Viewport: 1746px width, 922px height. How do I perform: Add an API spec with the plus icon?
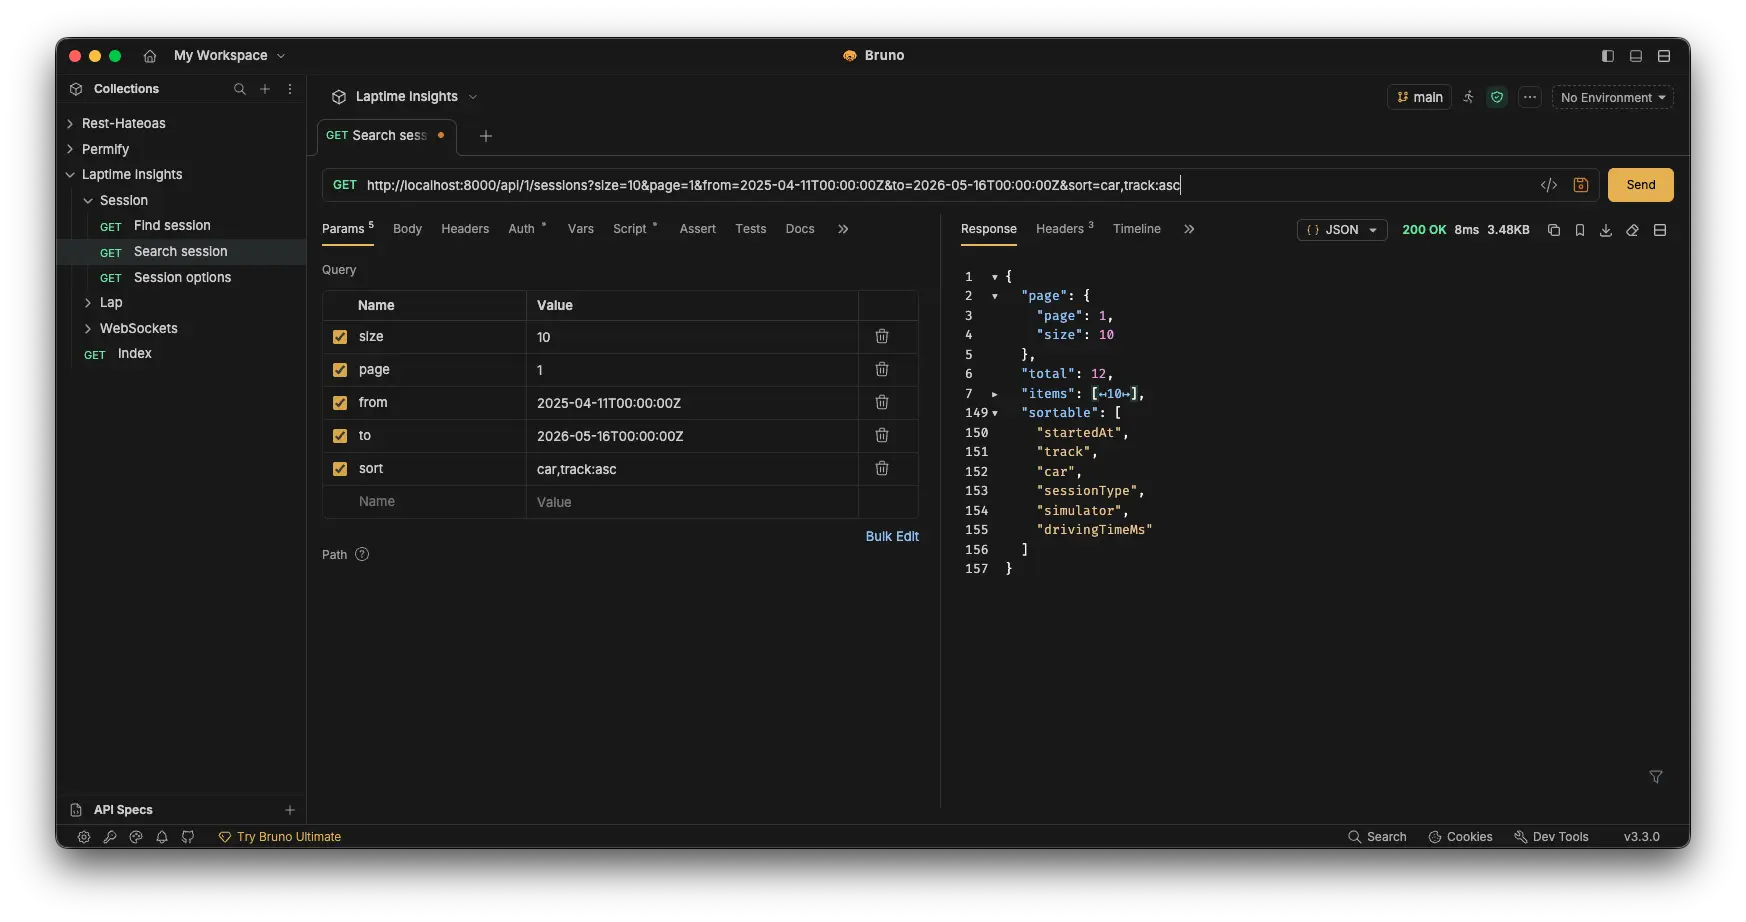tap(290, 810)
